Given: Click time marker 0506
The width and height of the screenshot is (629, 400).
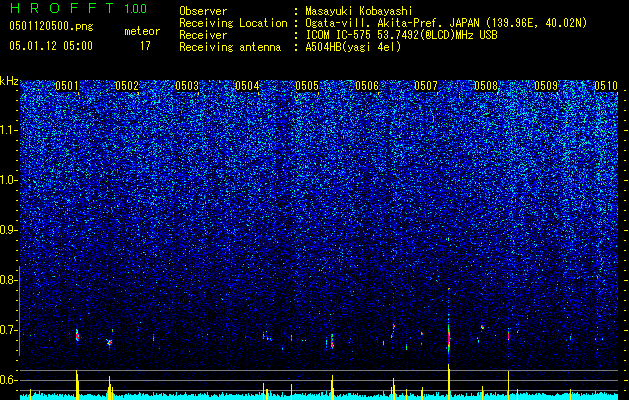Looking at the screenshot, I should pos(367,86).
